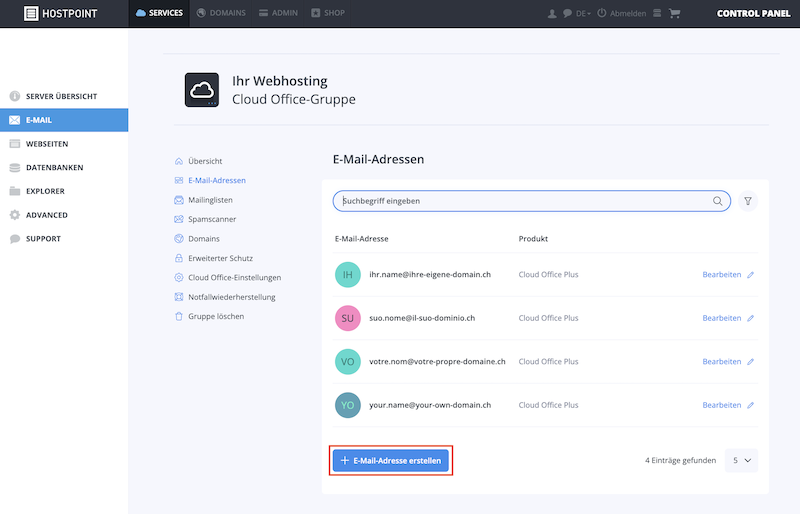Select E-Mail in left sidebar
The width and height of the screenshot is (800, 514).
point(64,120)
